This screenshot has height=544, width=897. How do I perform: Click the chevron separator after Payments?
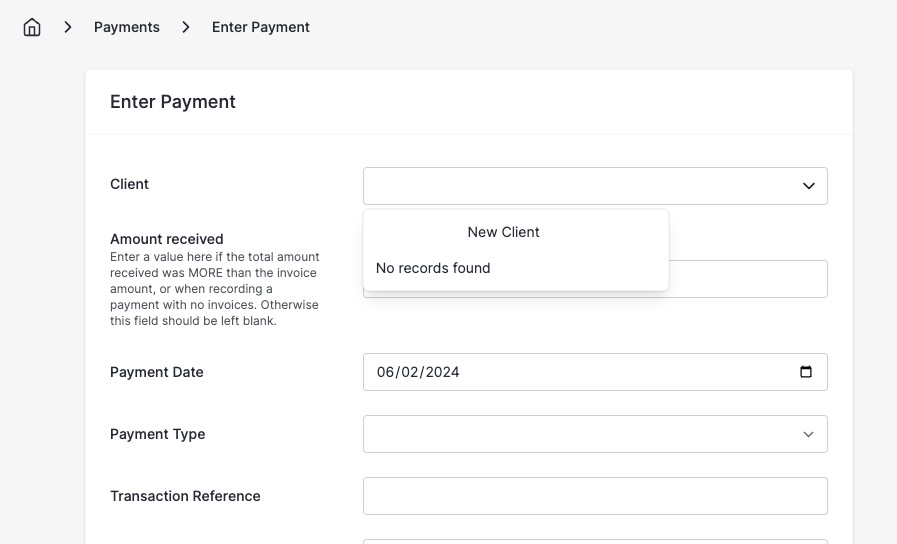[x=185, y=27]
